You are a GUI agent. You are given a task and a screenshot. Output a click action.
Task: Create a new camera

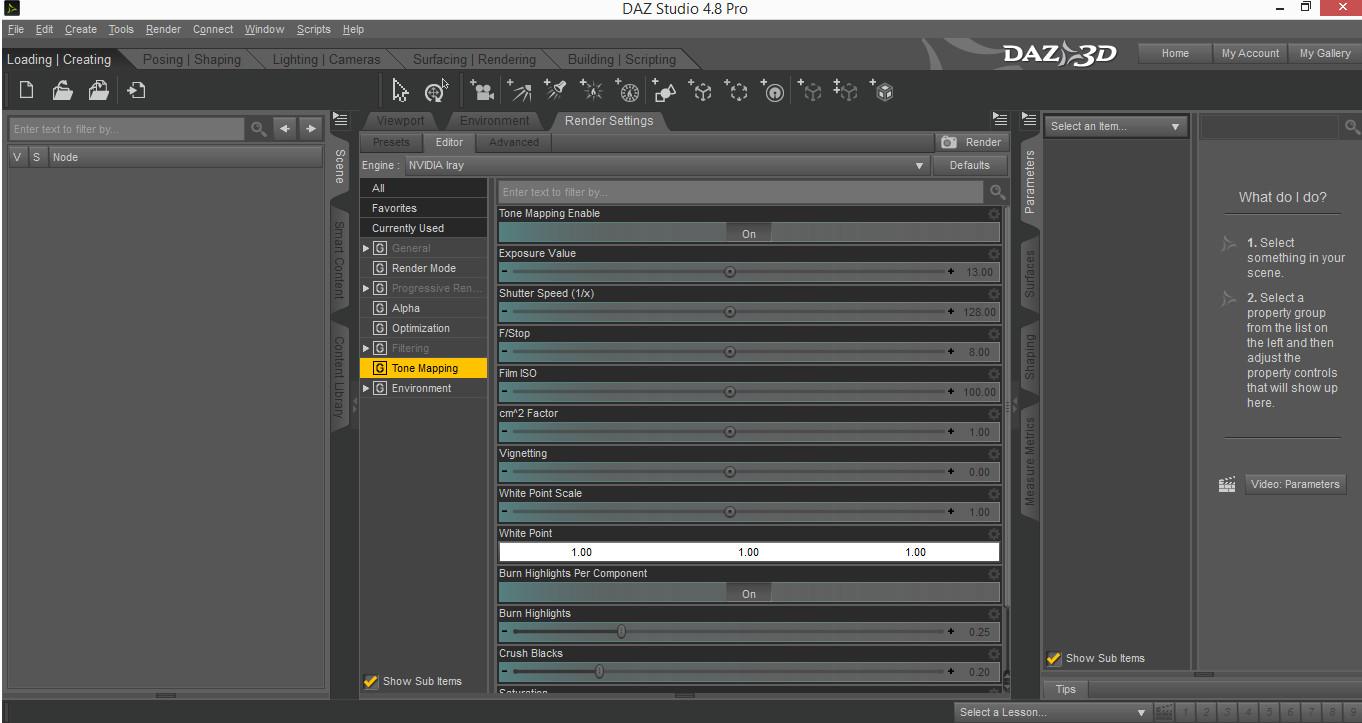[x=482, y=92]
